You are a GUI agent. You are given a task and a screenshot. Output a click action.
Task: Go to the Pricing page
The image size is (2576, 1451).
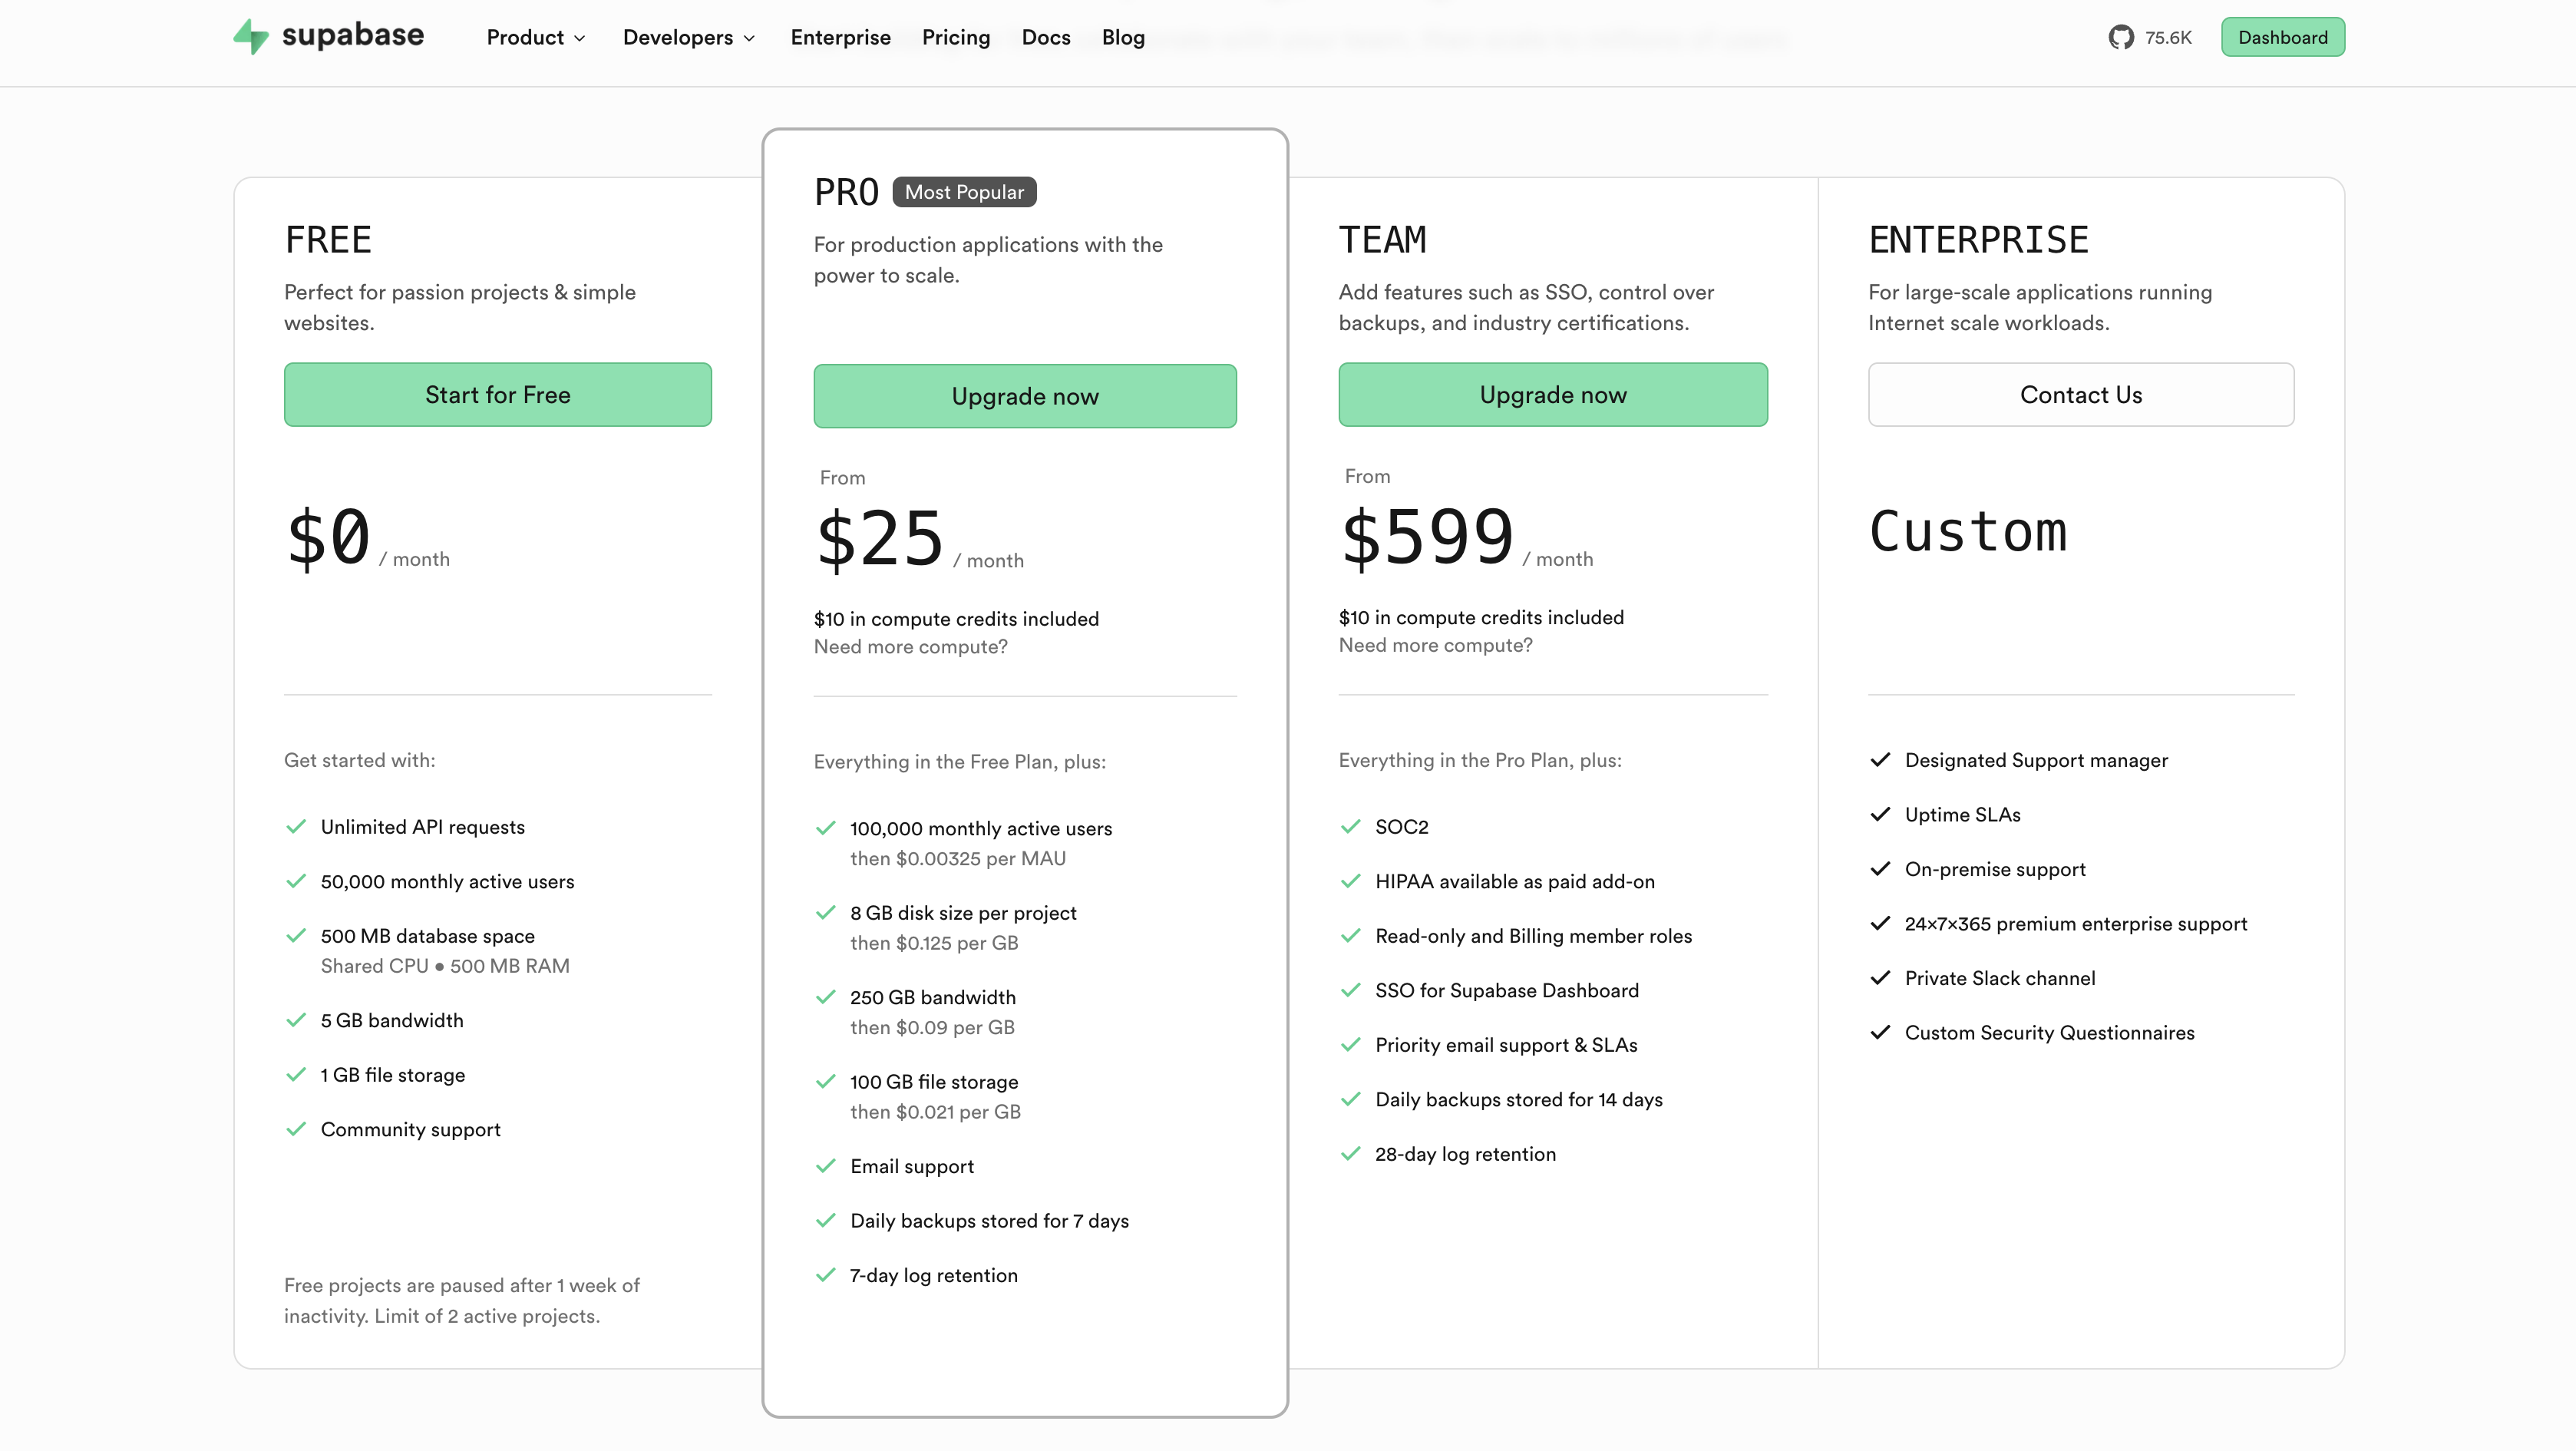(956, 37)
